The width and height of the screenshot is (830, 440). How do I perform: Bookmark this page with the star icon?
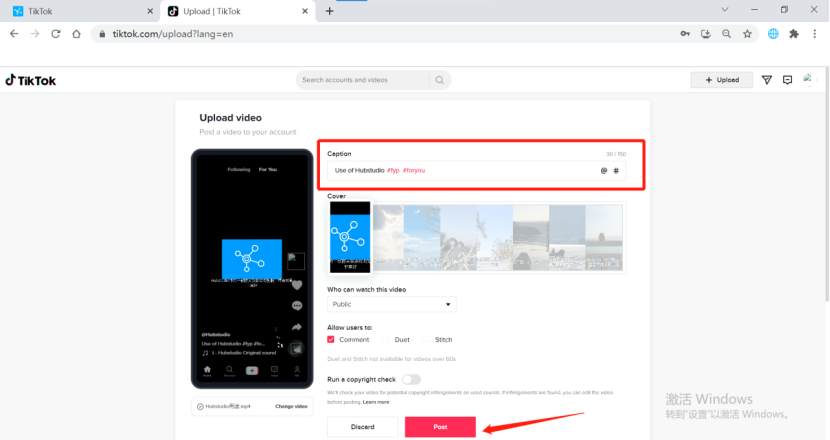(747, 34)
